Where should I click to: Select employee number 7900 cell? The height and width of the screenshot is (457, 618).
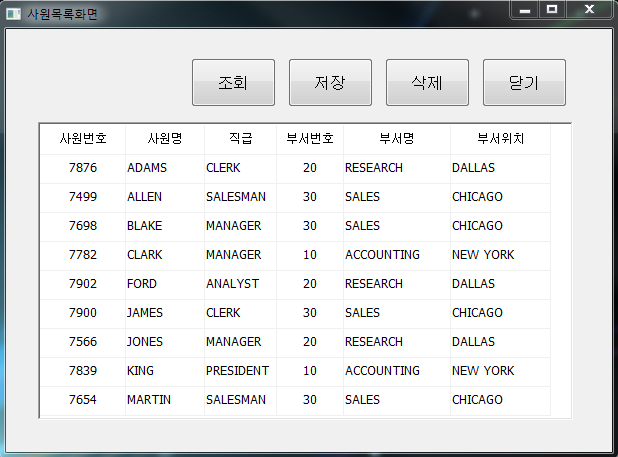(83, 313)
